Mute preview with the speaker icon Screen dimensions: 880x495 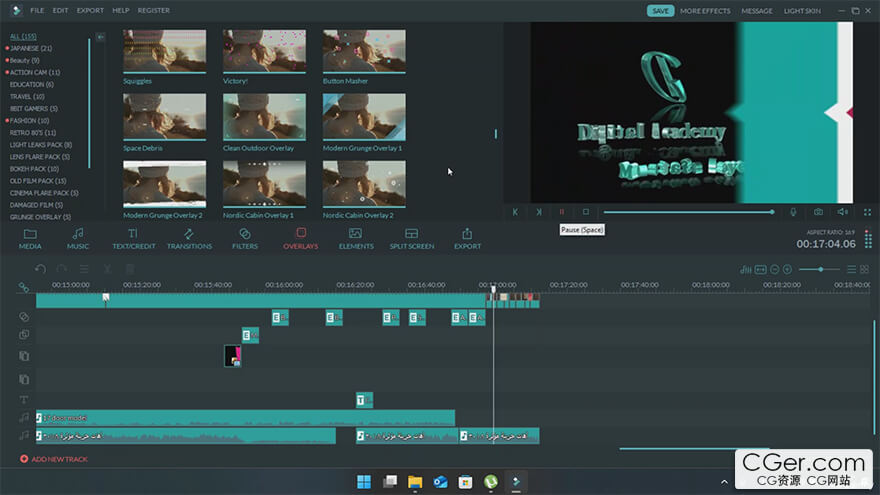pyautogui.click(x=842, y=212)
